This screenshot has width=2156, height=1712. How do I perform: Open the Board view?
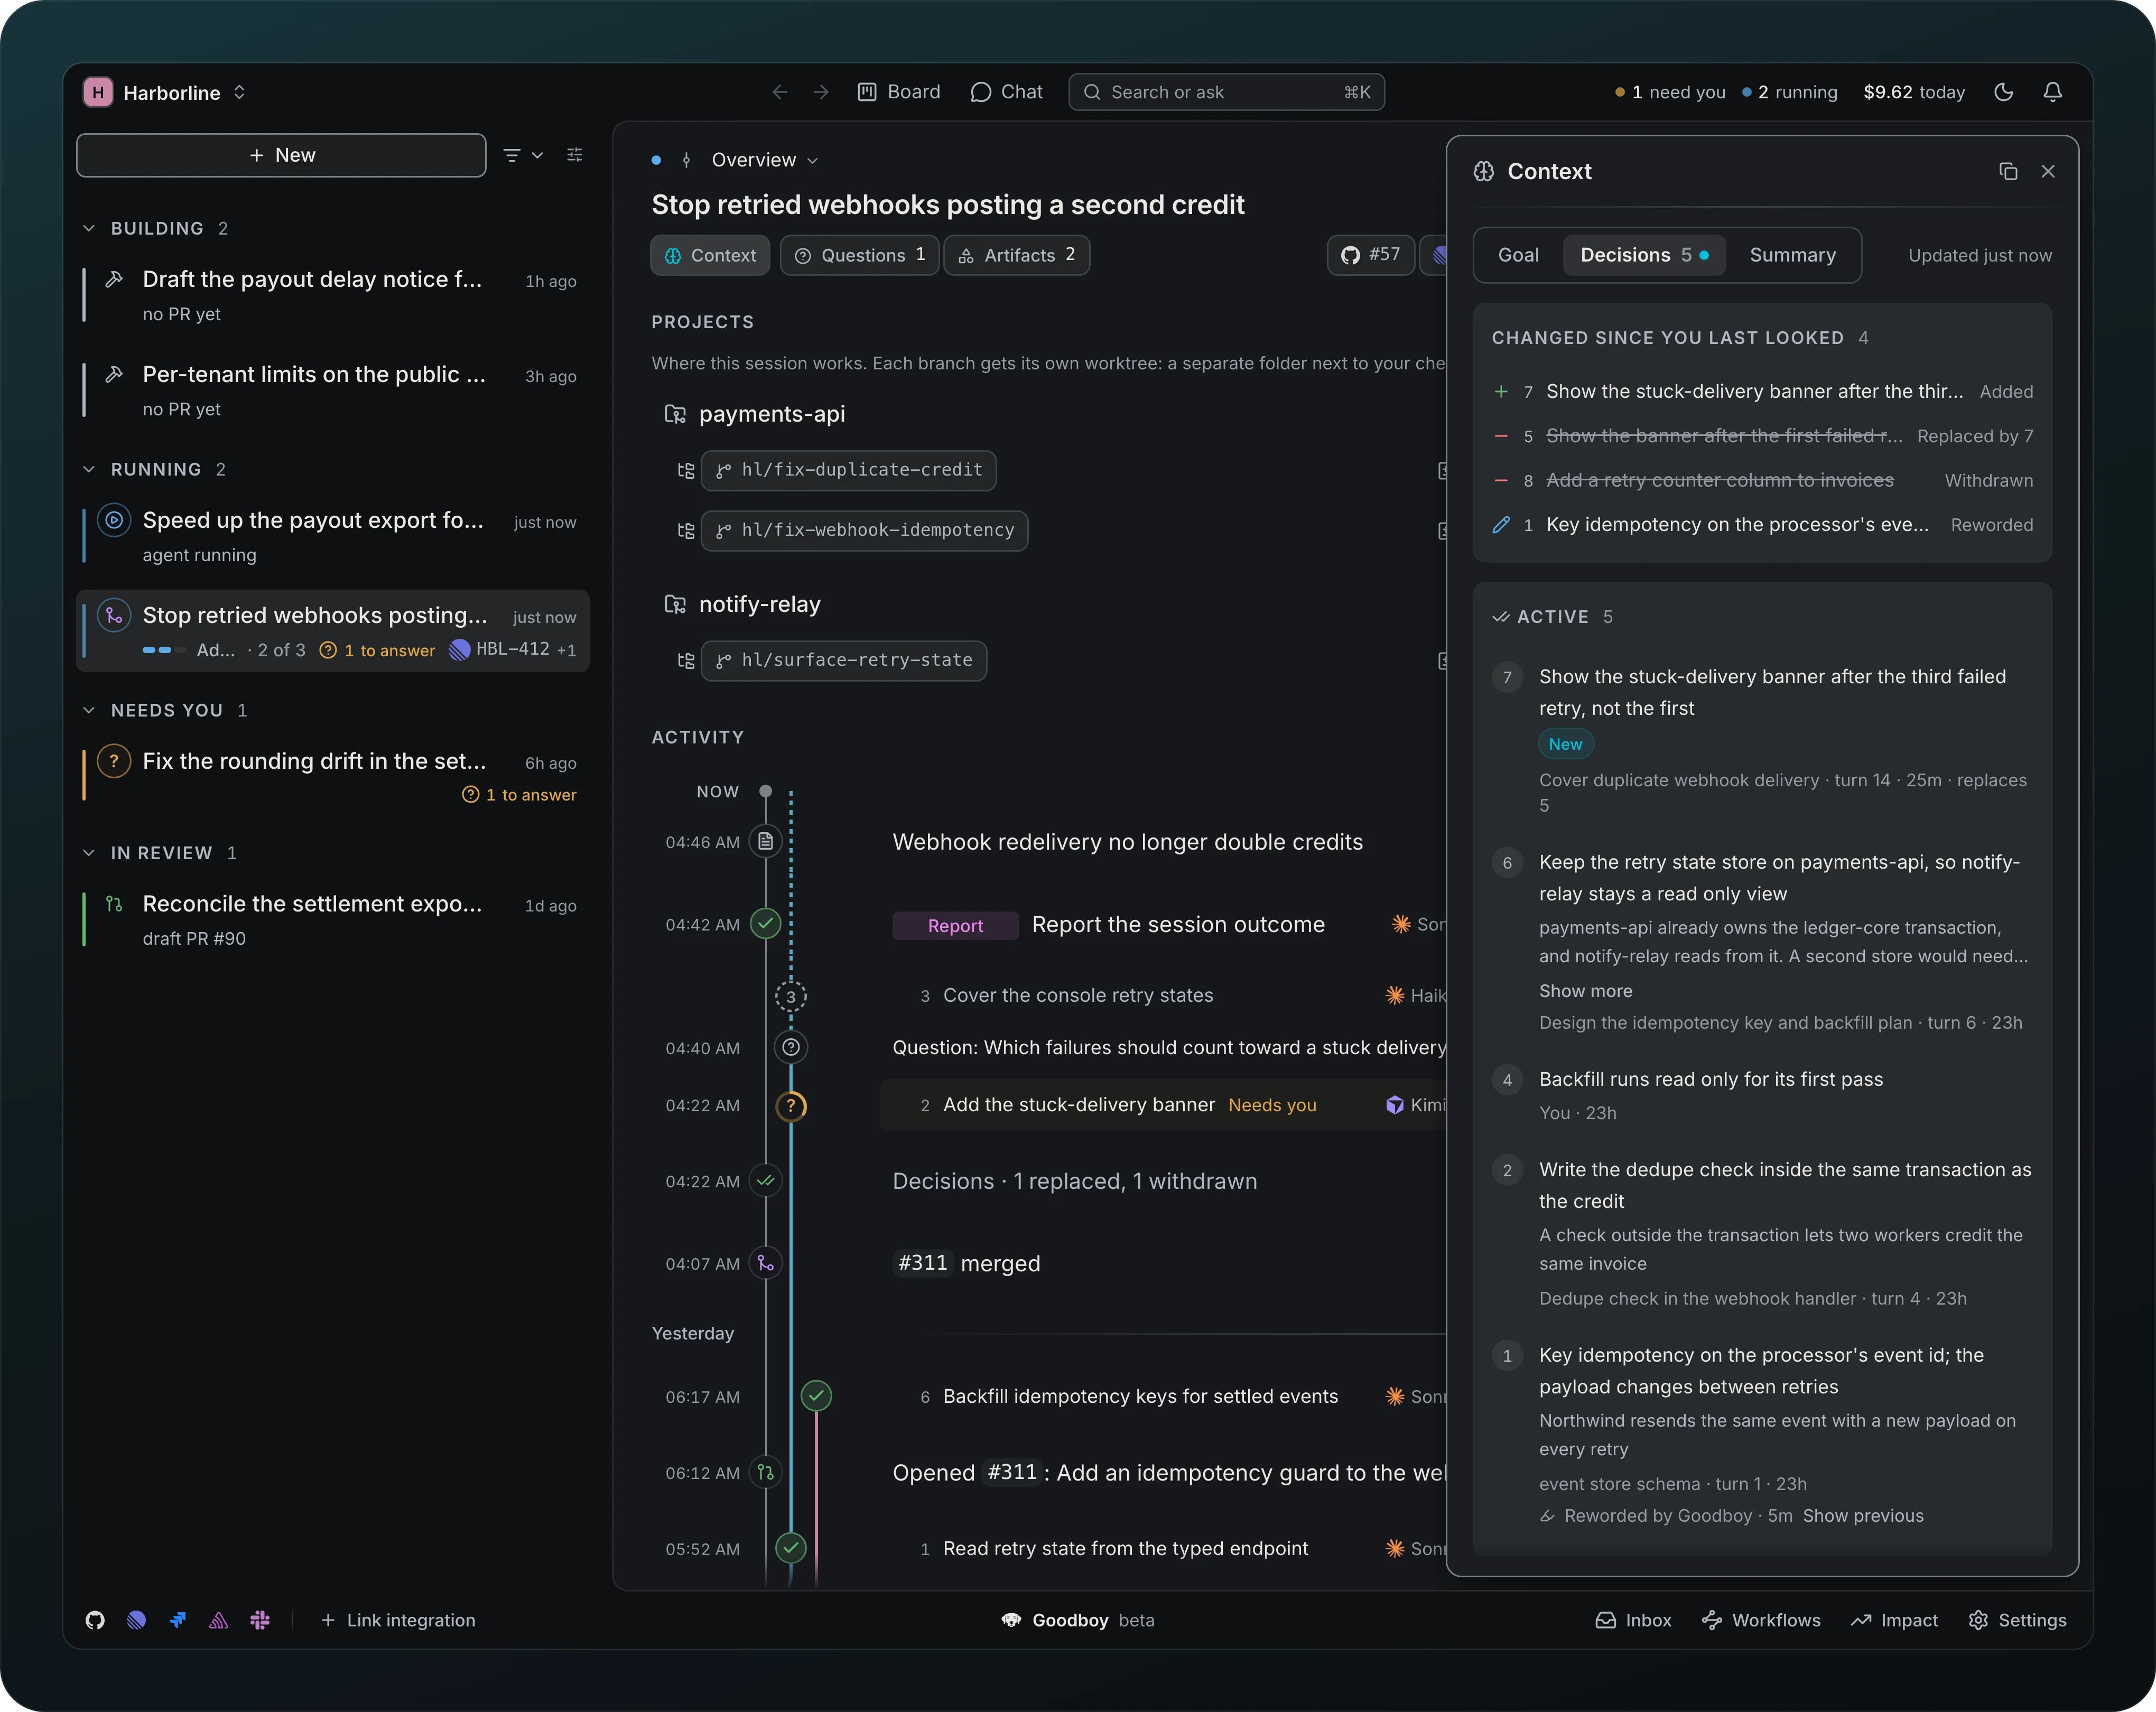[x=899, y=92]
